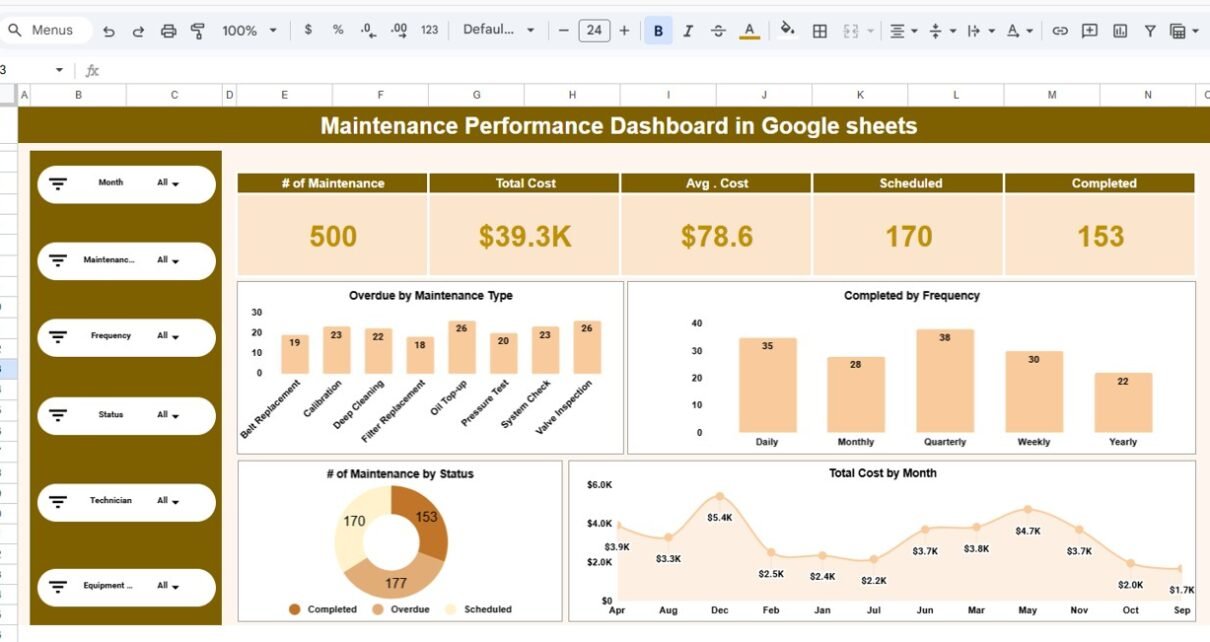The image size is (1210, 642).
Task: Search the Menus box
Action: point(51,30)
